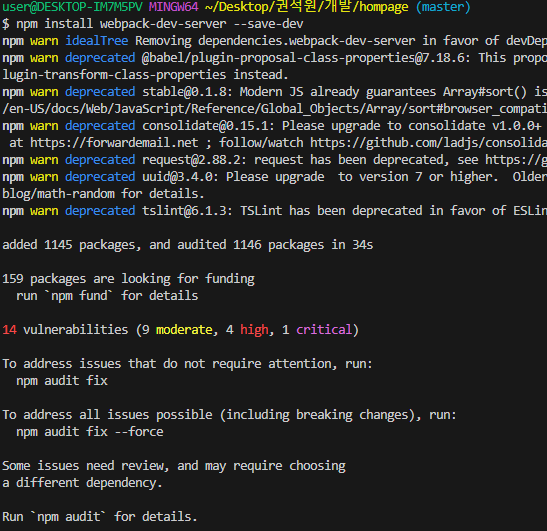Click 'uuid@3.4.0:' package text
547x531 pixels.
pyautogui.click(x=180, y=177)
